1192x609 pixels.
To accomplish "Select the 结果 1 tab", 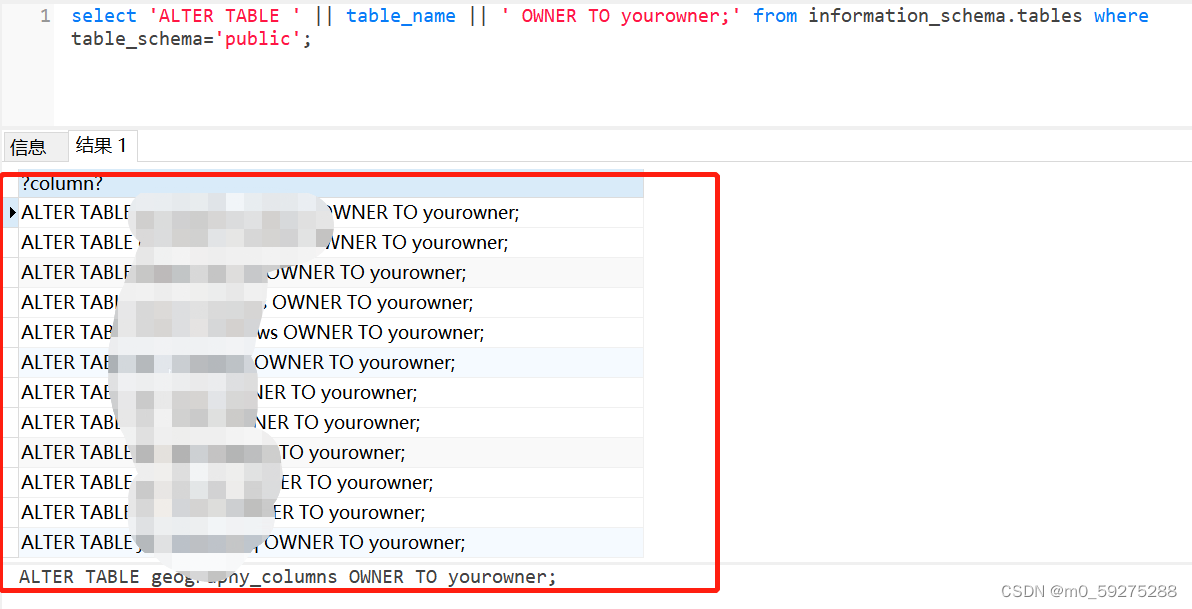I will pyautogui.click(x=101, y=145).
